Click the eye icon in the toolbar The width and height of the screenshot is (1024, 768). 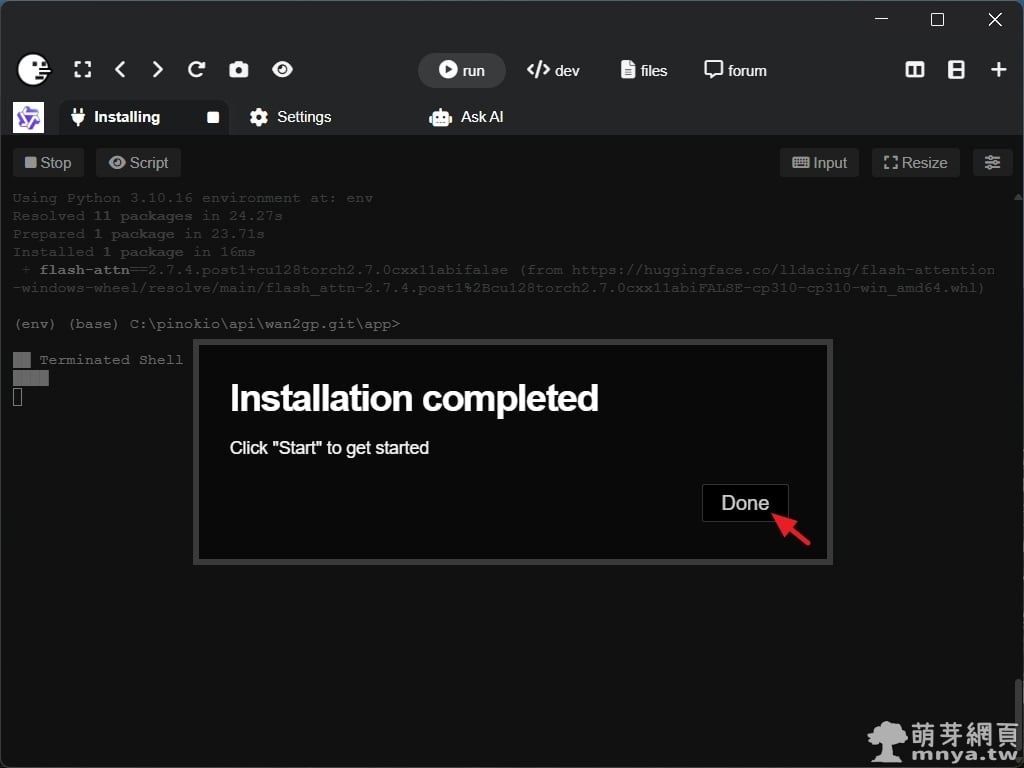(282, 70)
